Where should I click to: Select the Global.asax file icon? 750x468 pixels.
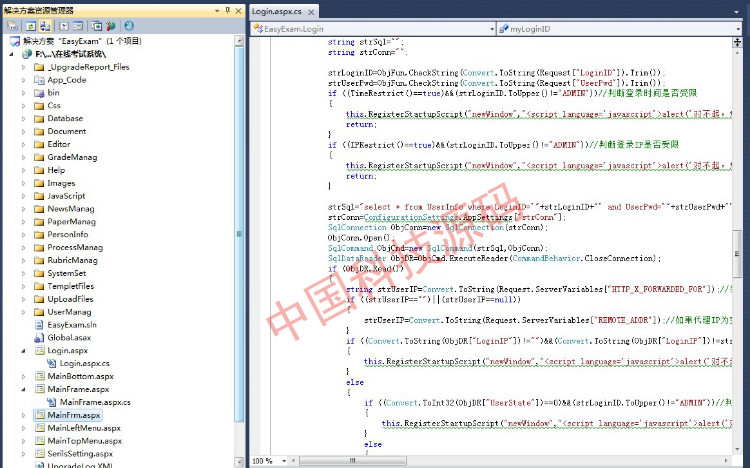(x=39, y=338)
